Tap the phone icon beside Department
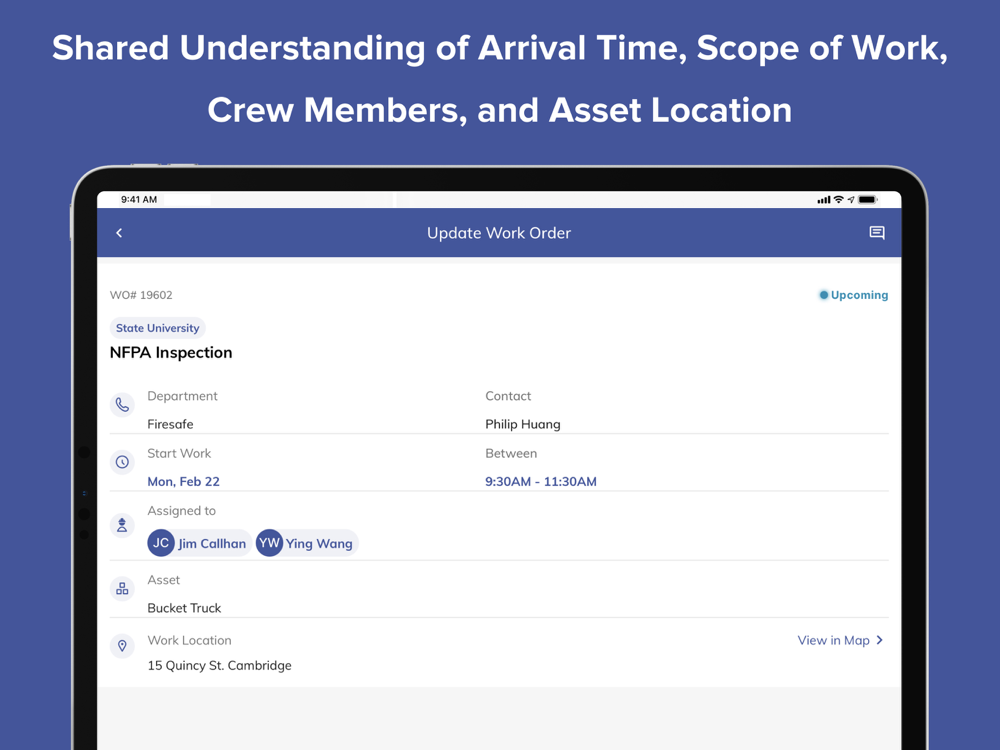The width and height of the screenshot is (1000, 750). [x=122, y=405]
